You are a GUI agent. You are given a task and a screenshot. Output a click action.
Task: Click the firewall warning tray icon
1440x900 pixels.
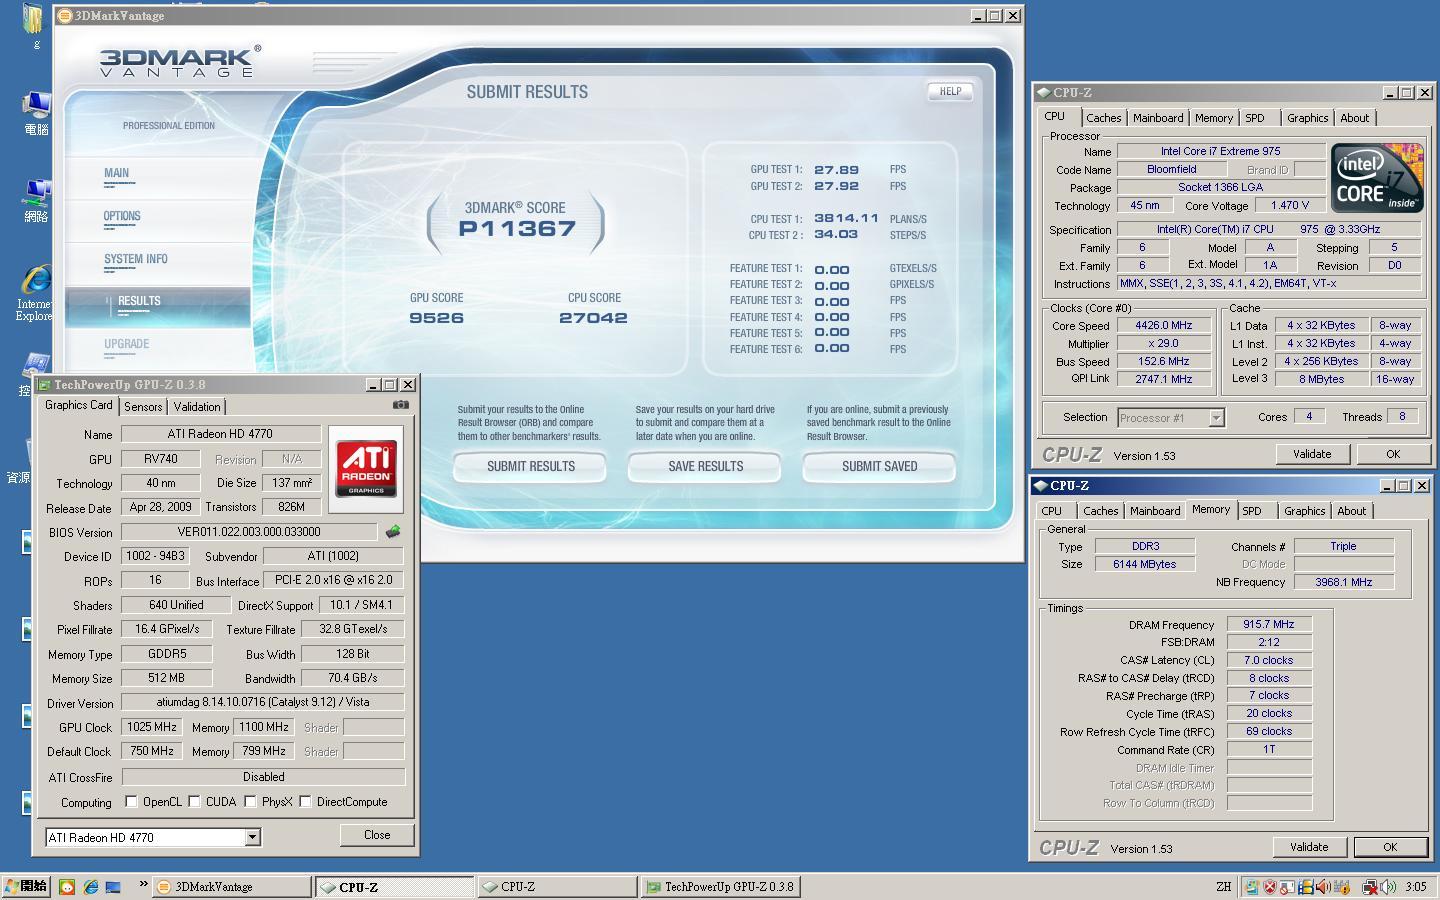point(1342,887)
